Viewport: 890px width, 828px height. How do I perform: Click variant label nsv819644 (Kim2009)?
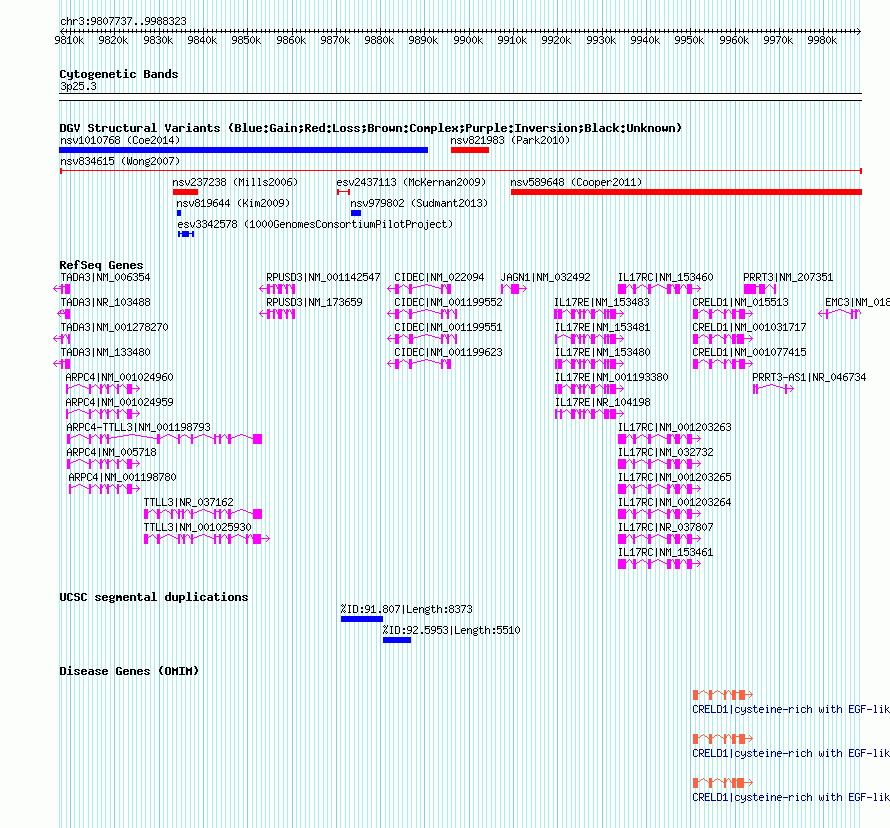233,203
